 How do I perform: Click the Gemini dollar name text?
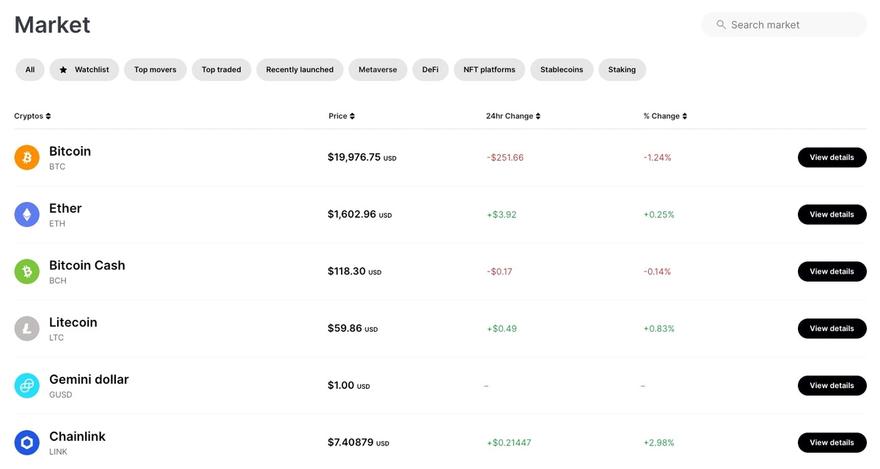[89, 379]
